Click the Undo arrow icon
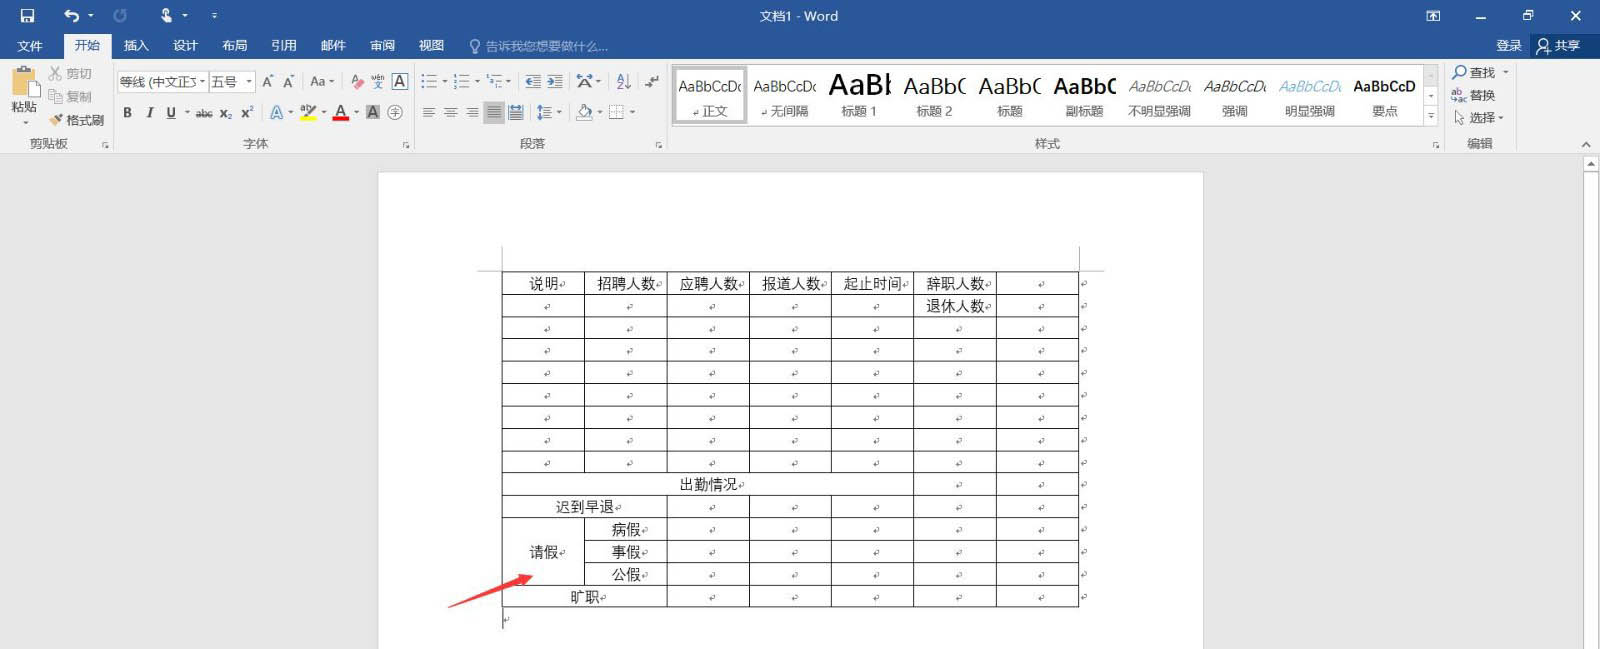Image resolution: width=1600 pixels, height=649 pixels. click(71, 16)
